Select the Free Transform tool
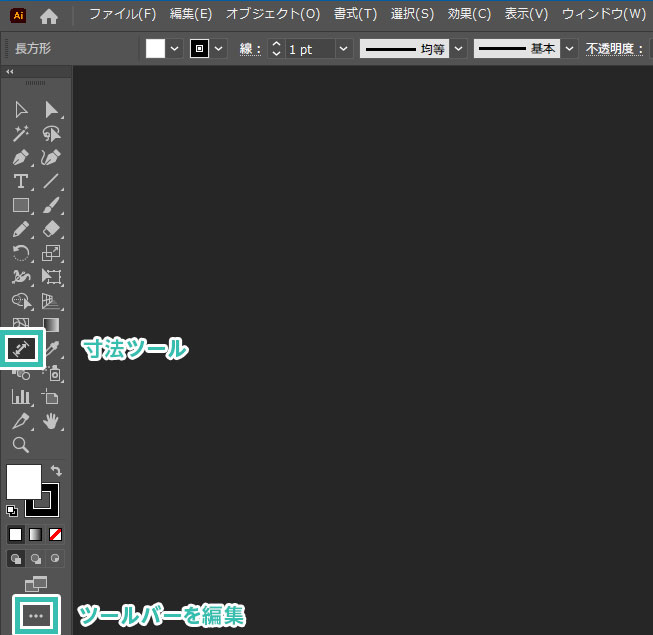 point(51,276)
